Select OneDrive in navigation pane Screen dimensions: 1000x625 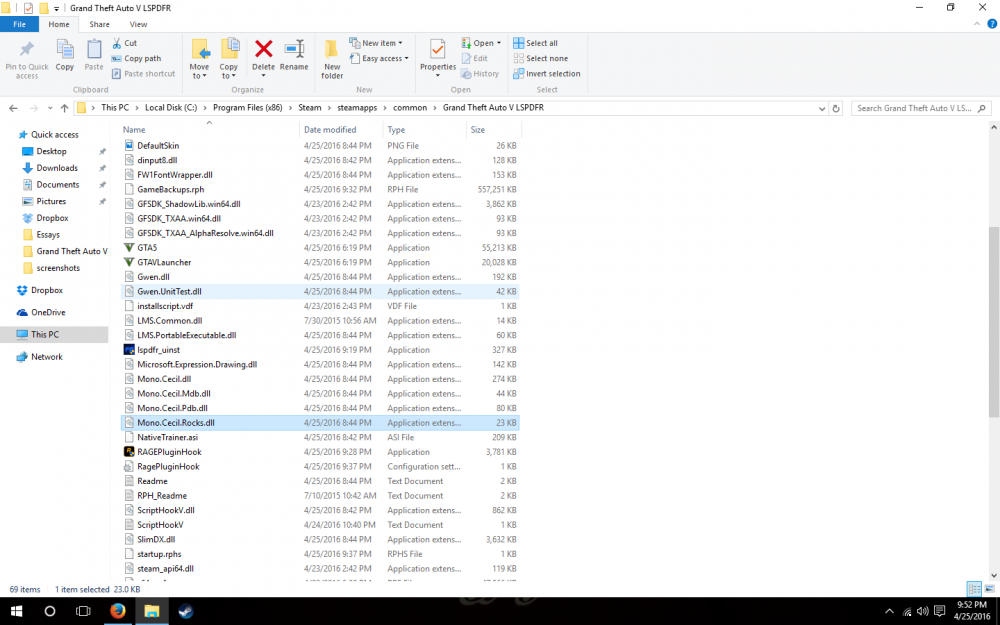point(48,312)
